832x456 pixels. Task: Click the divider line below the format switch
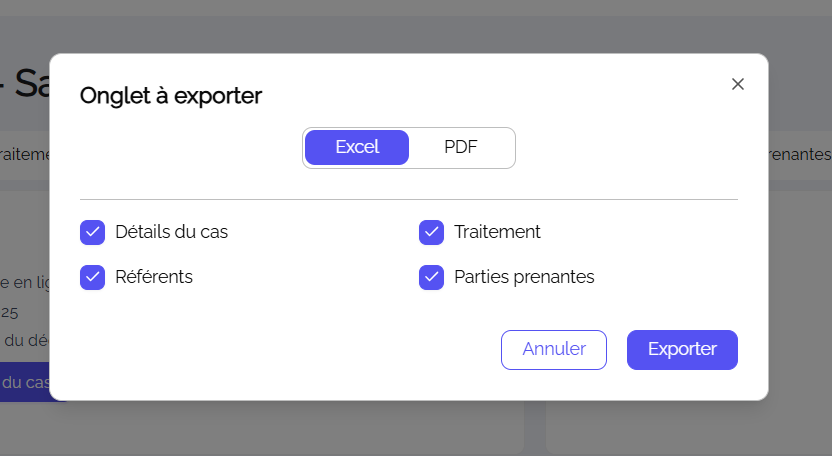(x=409, y=200)
